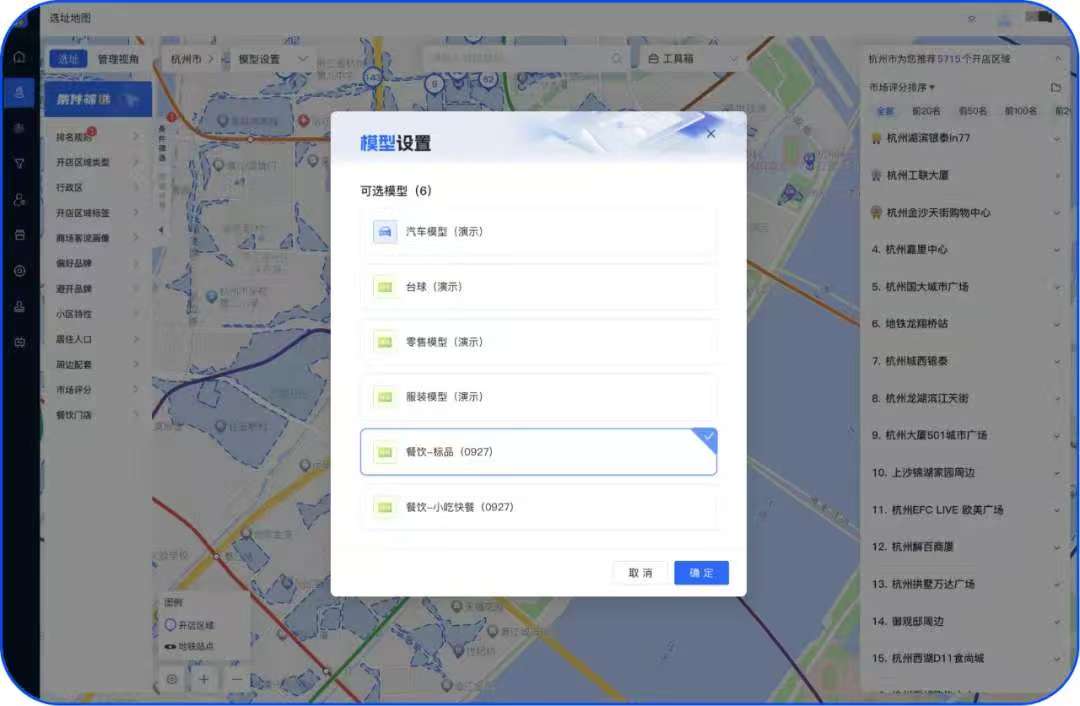Open the 模型设置 dropdown in toolbar
The image size is (1080, 706).
(272, 59)
